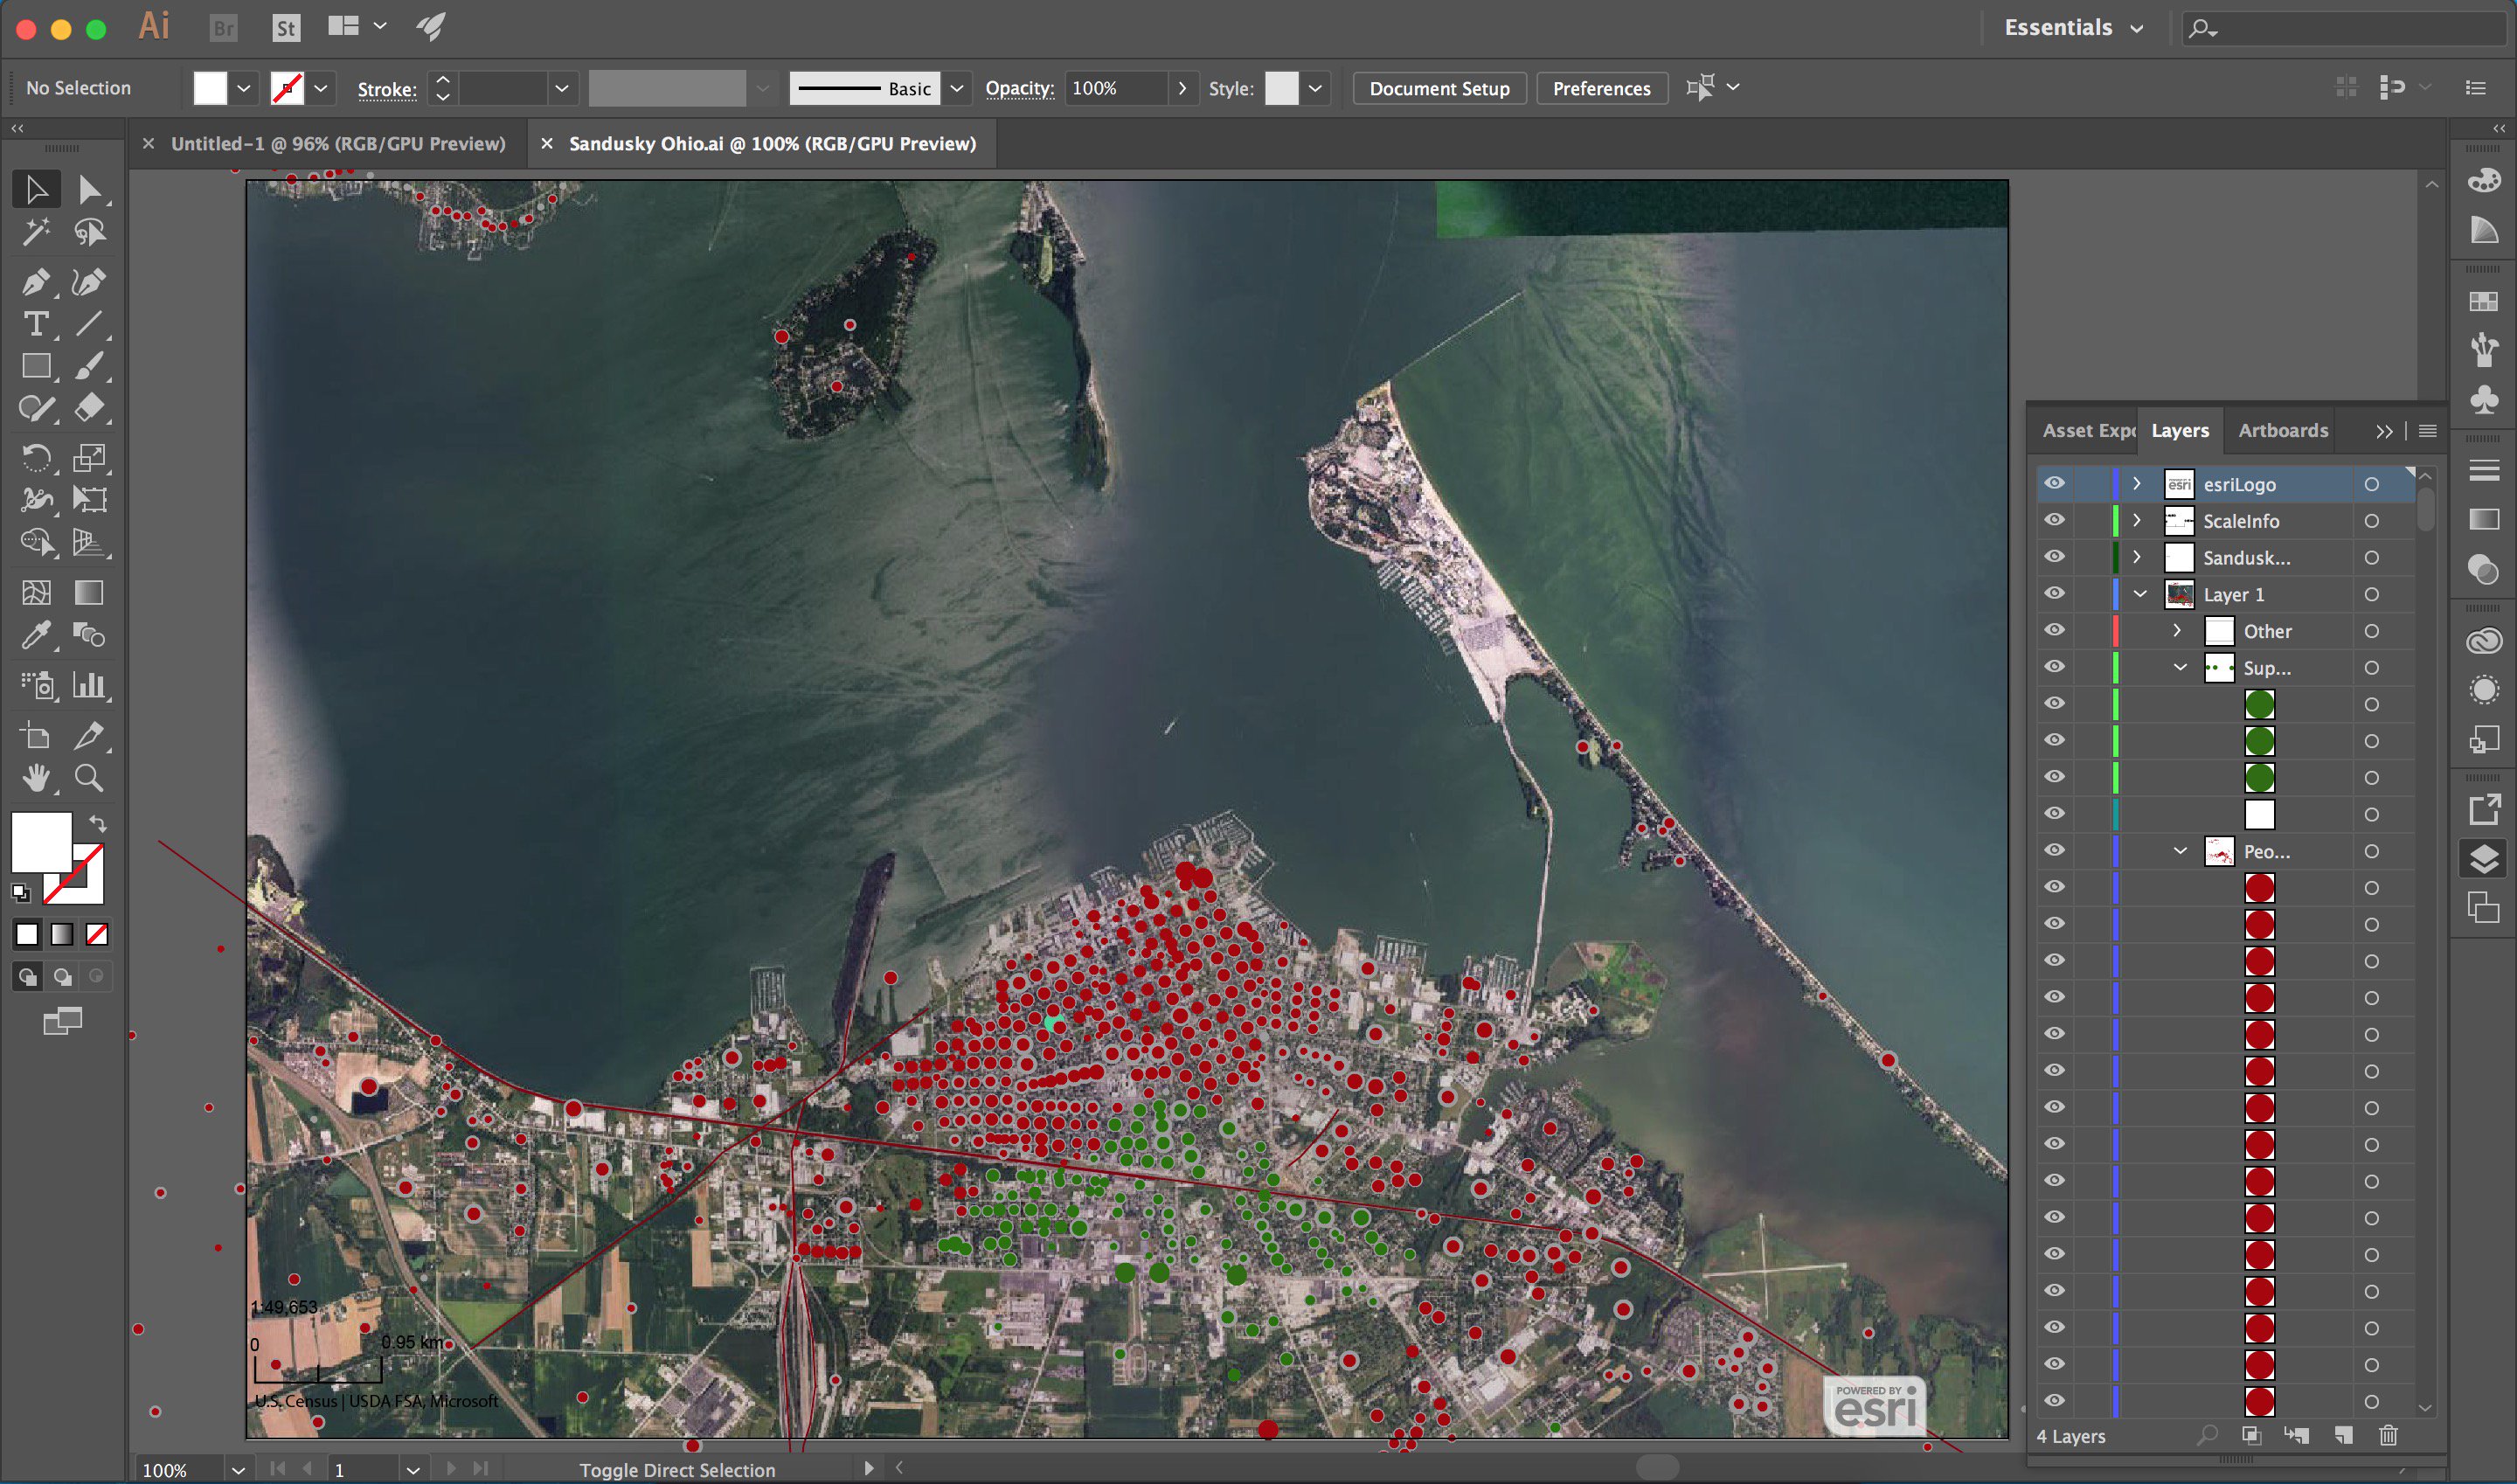This screenshot has height=1484, width=2517.
Task: Activate the Zoom tool
Action: 89,778
